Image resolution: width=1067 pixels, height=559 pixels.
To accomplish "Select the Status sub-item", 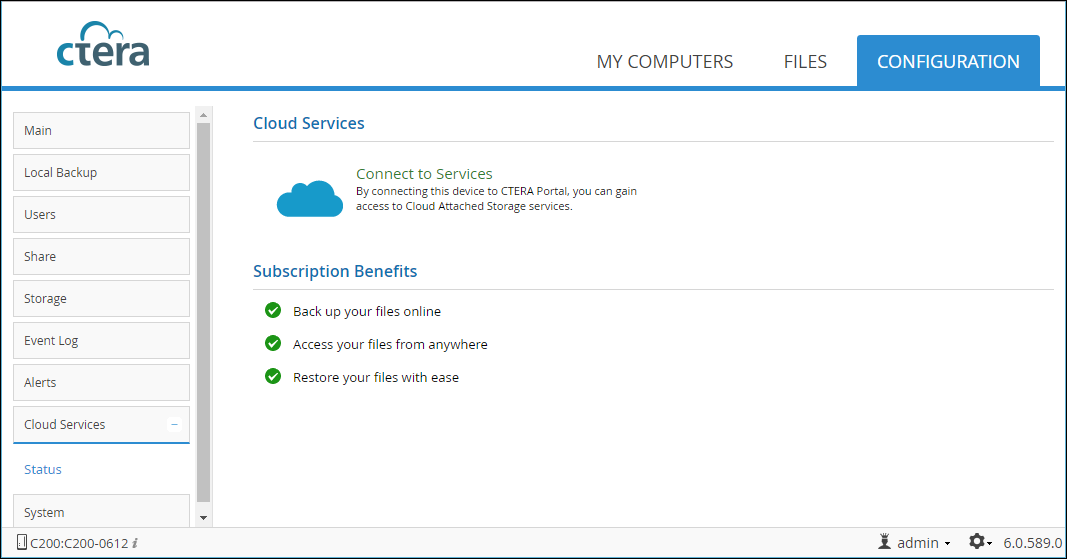I will (43, 469).
